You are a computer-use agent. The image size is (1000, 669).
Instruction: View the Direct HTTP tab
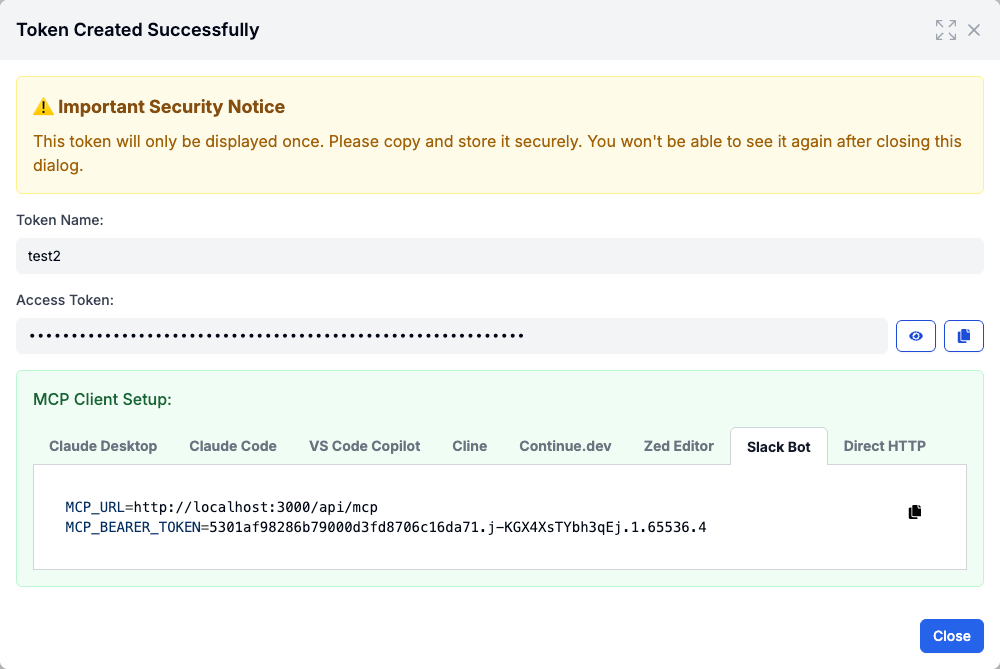(885, 446)
